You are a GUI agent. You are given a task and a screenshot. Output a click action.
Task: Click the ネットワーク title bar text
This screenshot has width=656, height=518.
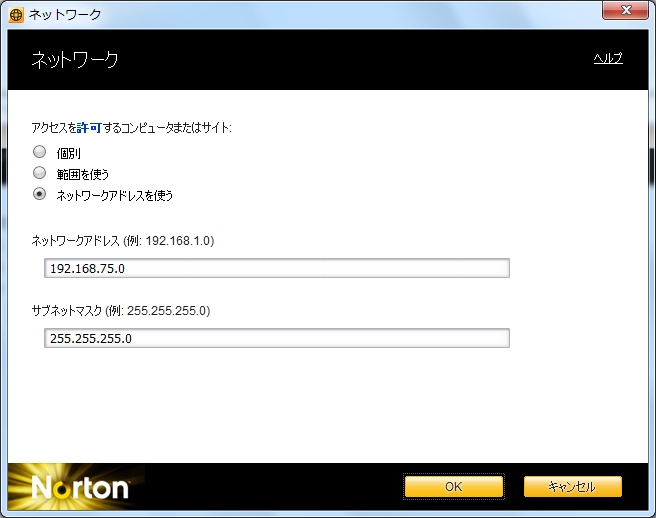click(x=64, y=14)
